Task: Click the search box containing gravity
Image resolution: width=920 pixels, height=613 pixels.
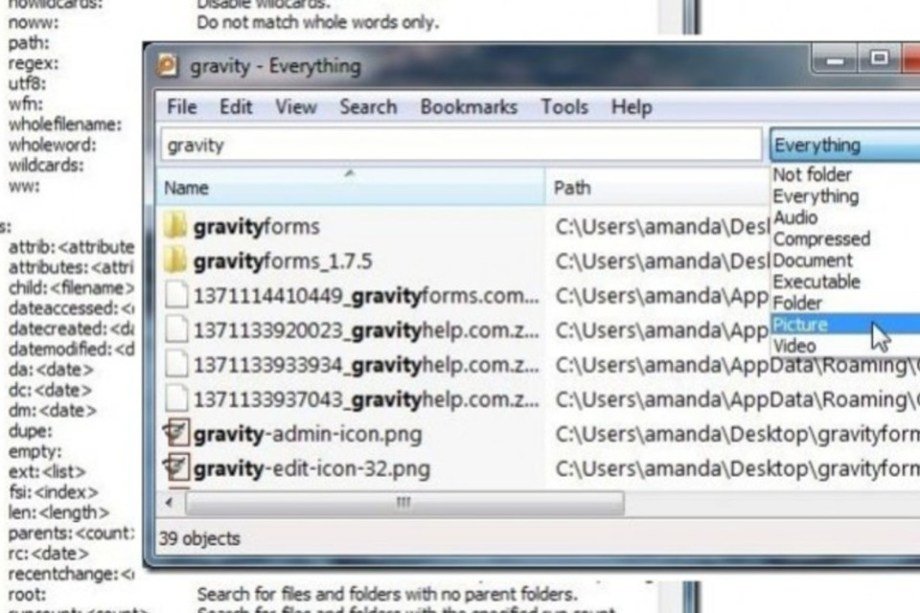Action: 461,145
